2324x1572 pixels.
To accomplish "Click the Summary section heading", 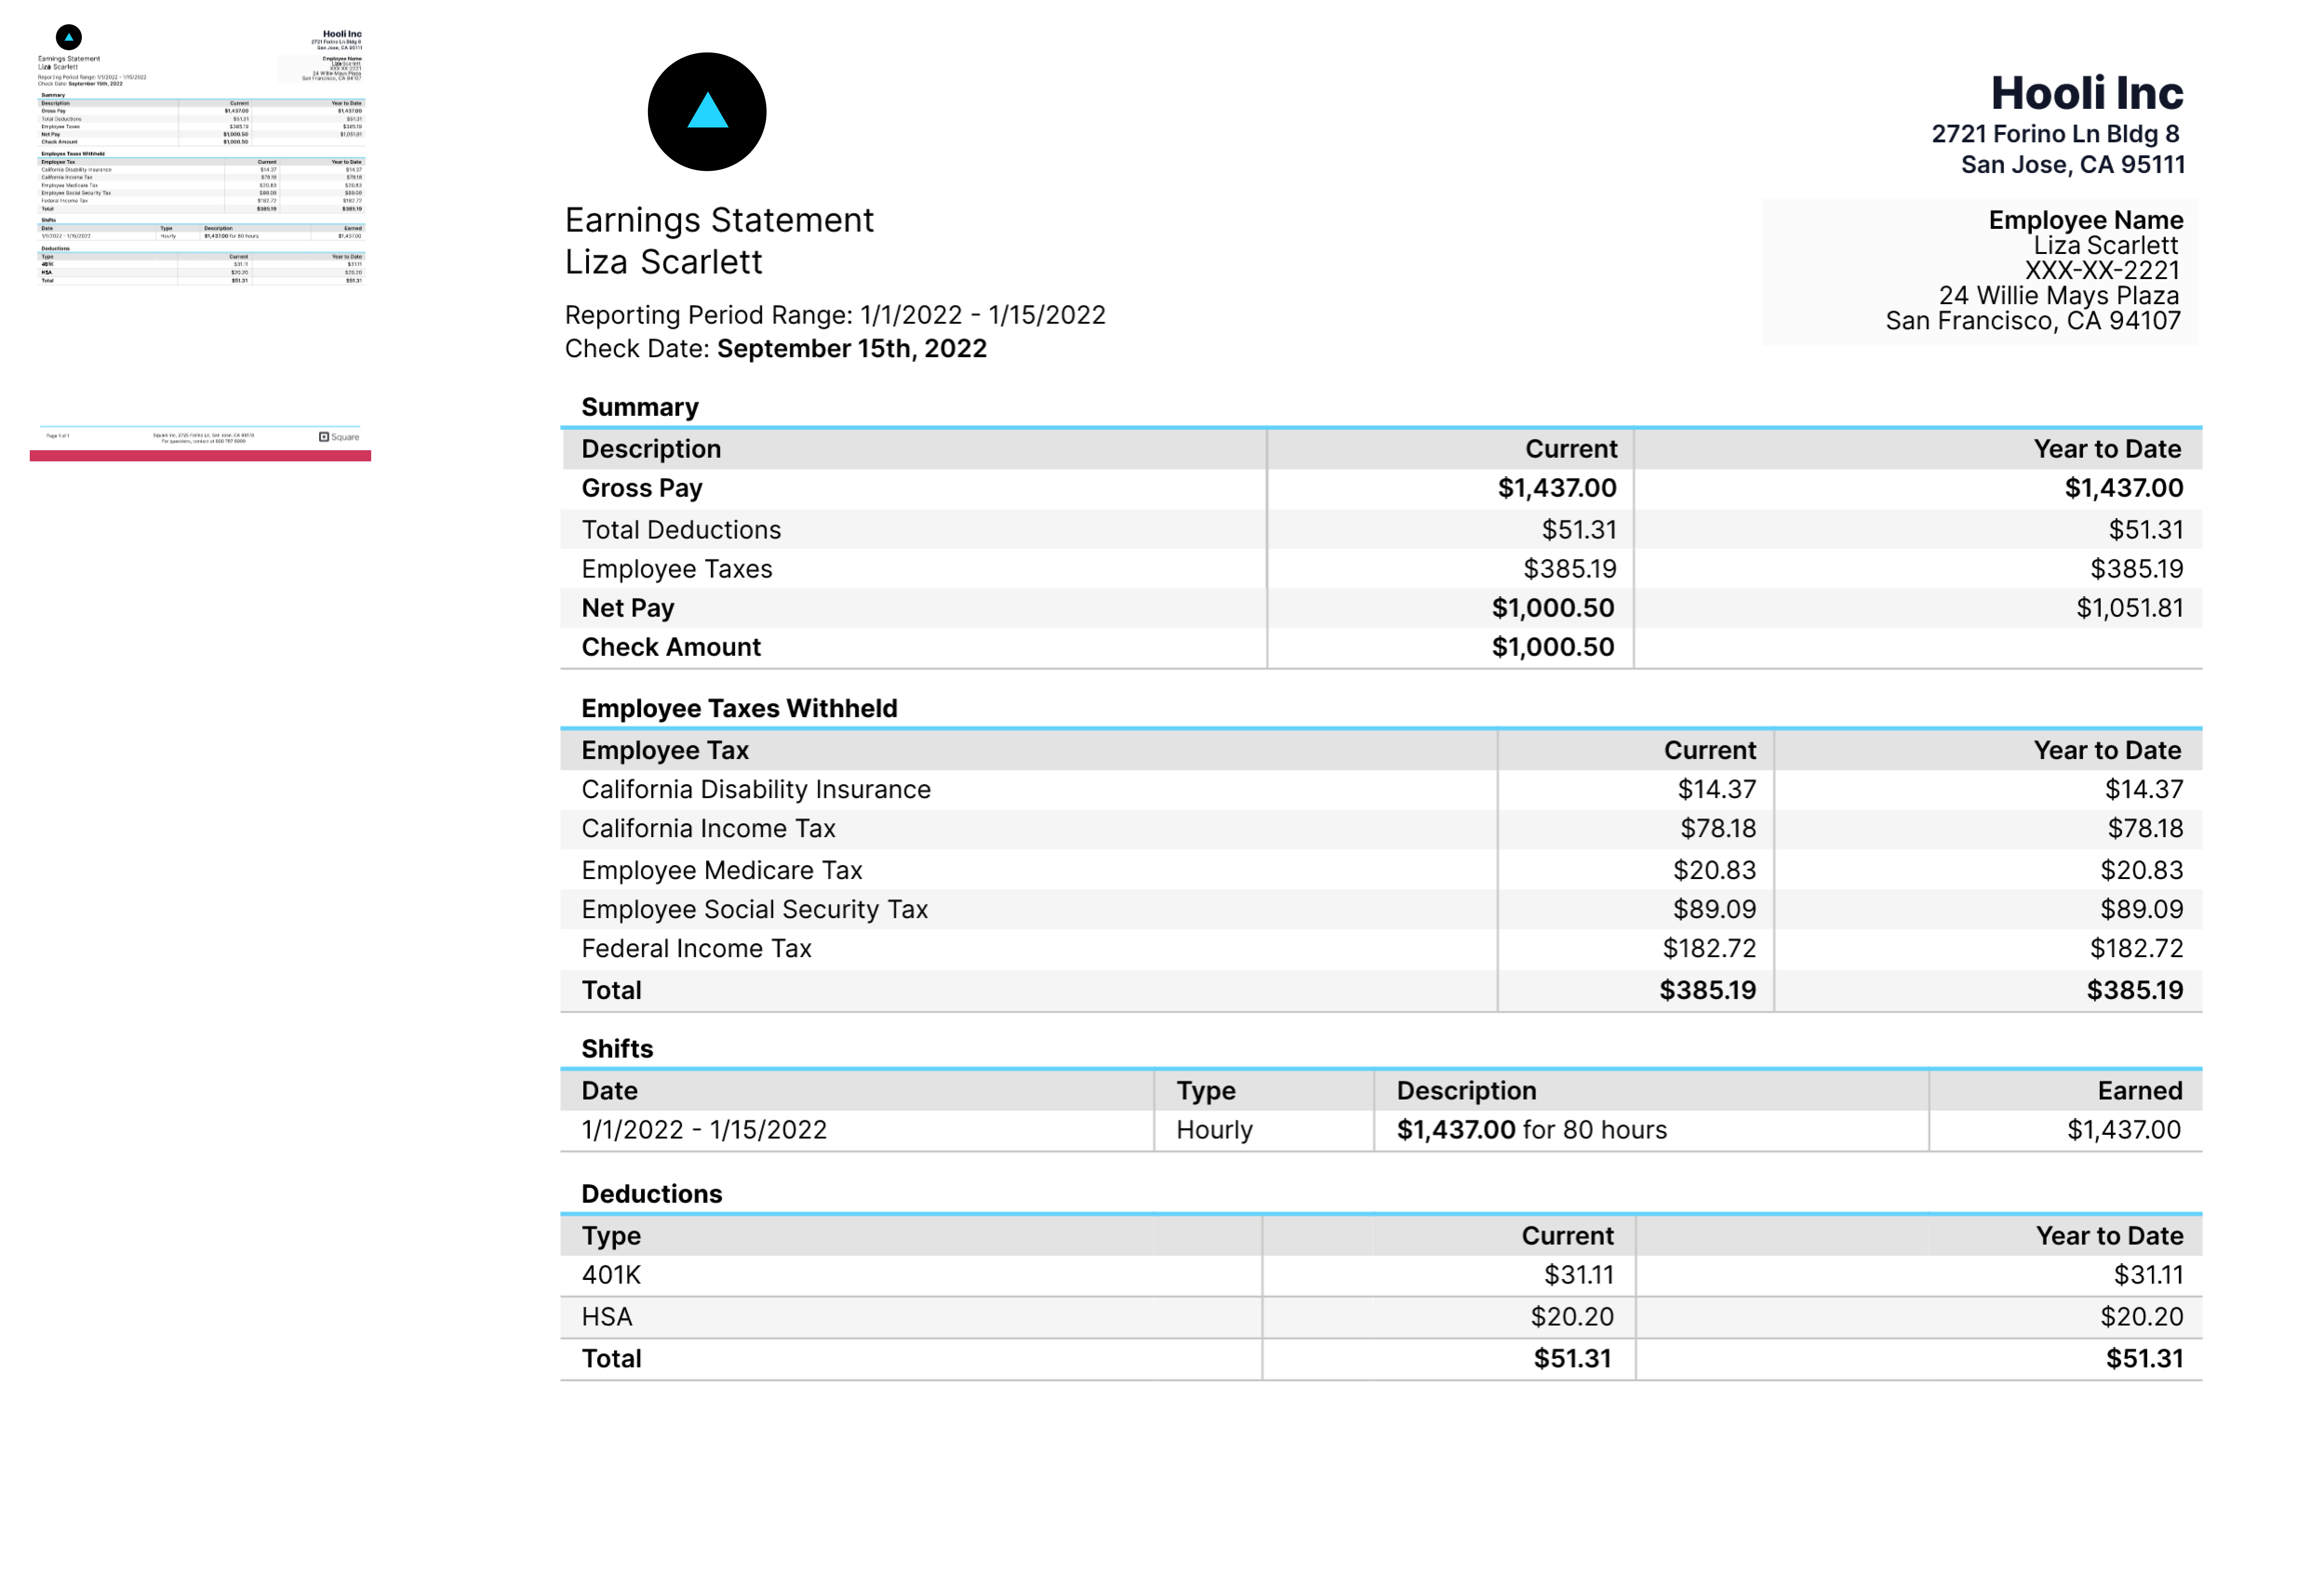I will click(640, 407).
